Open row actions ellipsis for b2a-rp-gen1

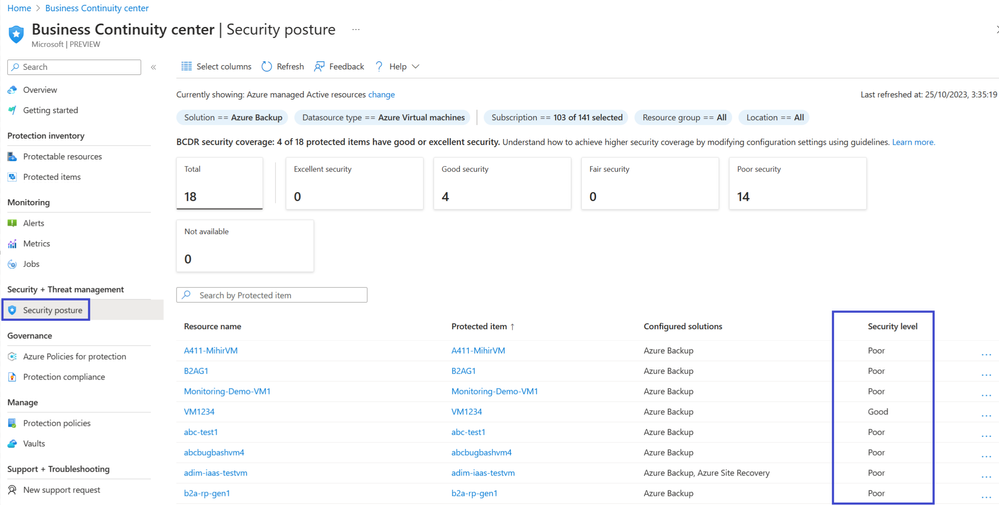pos(986,497)
